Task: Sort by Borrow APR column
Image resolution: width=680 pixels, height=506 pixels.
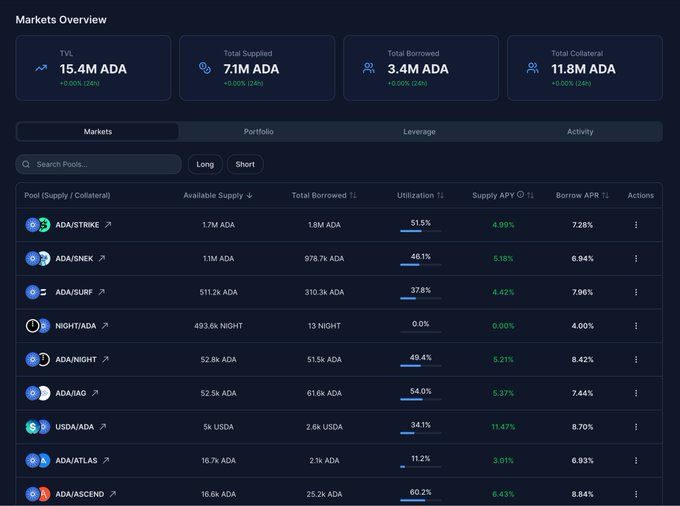Action: point(582,196)
